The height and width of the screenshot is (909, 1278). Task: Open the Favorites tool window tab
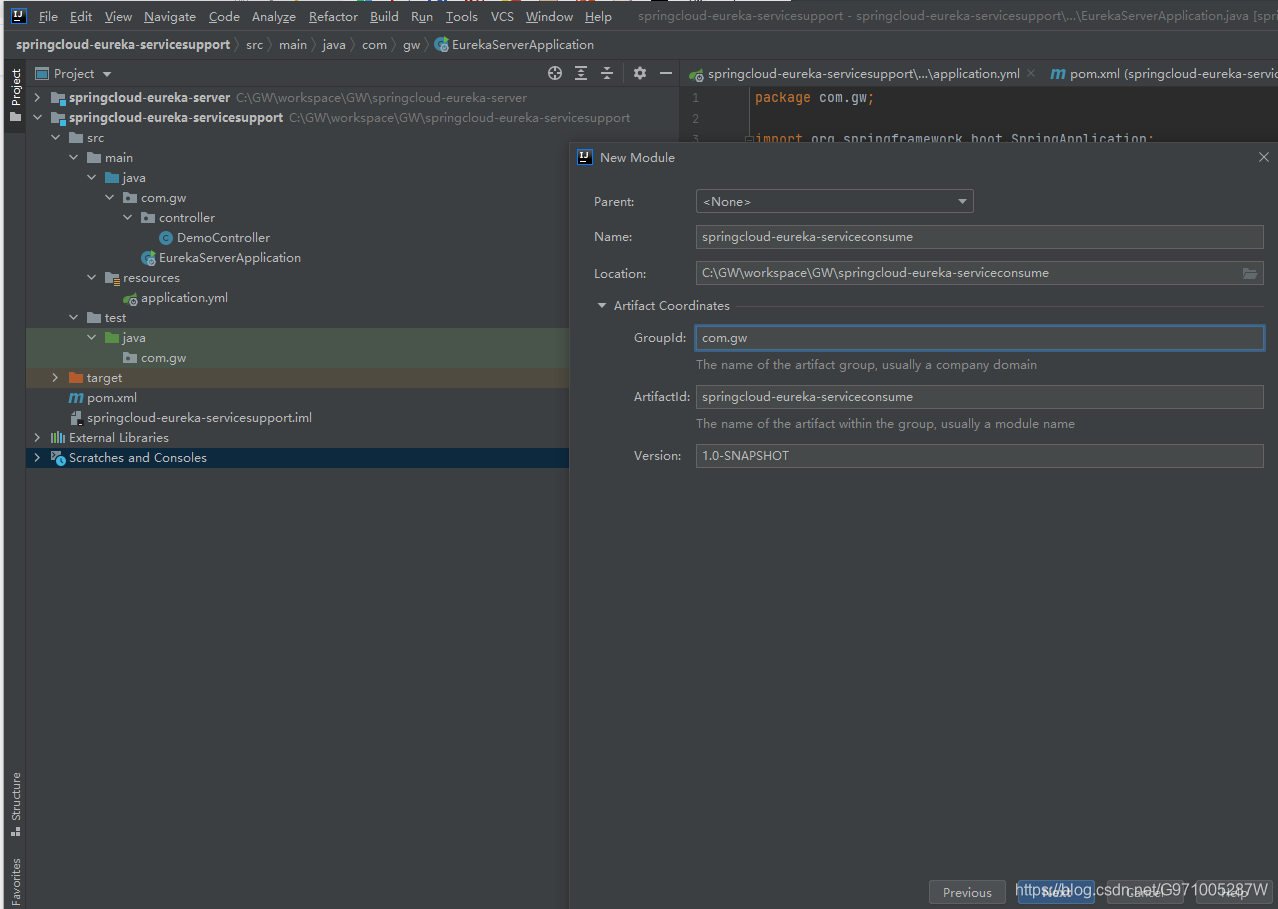tap(15, 880)
